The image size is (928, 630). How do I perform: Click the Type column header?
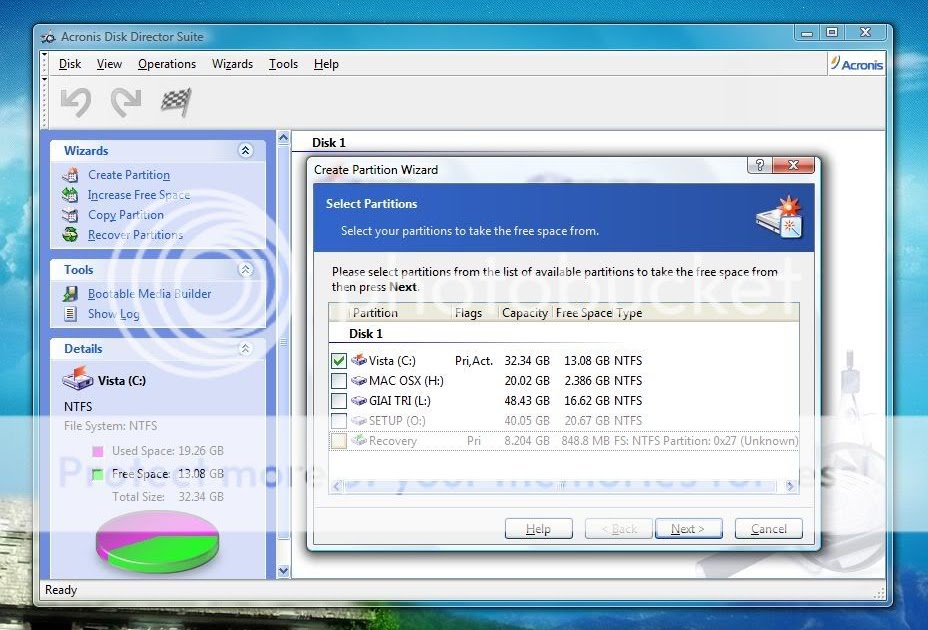629,313
